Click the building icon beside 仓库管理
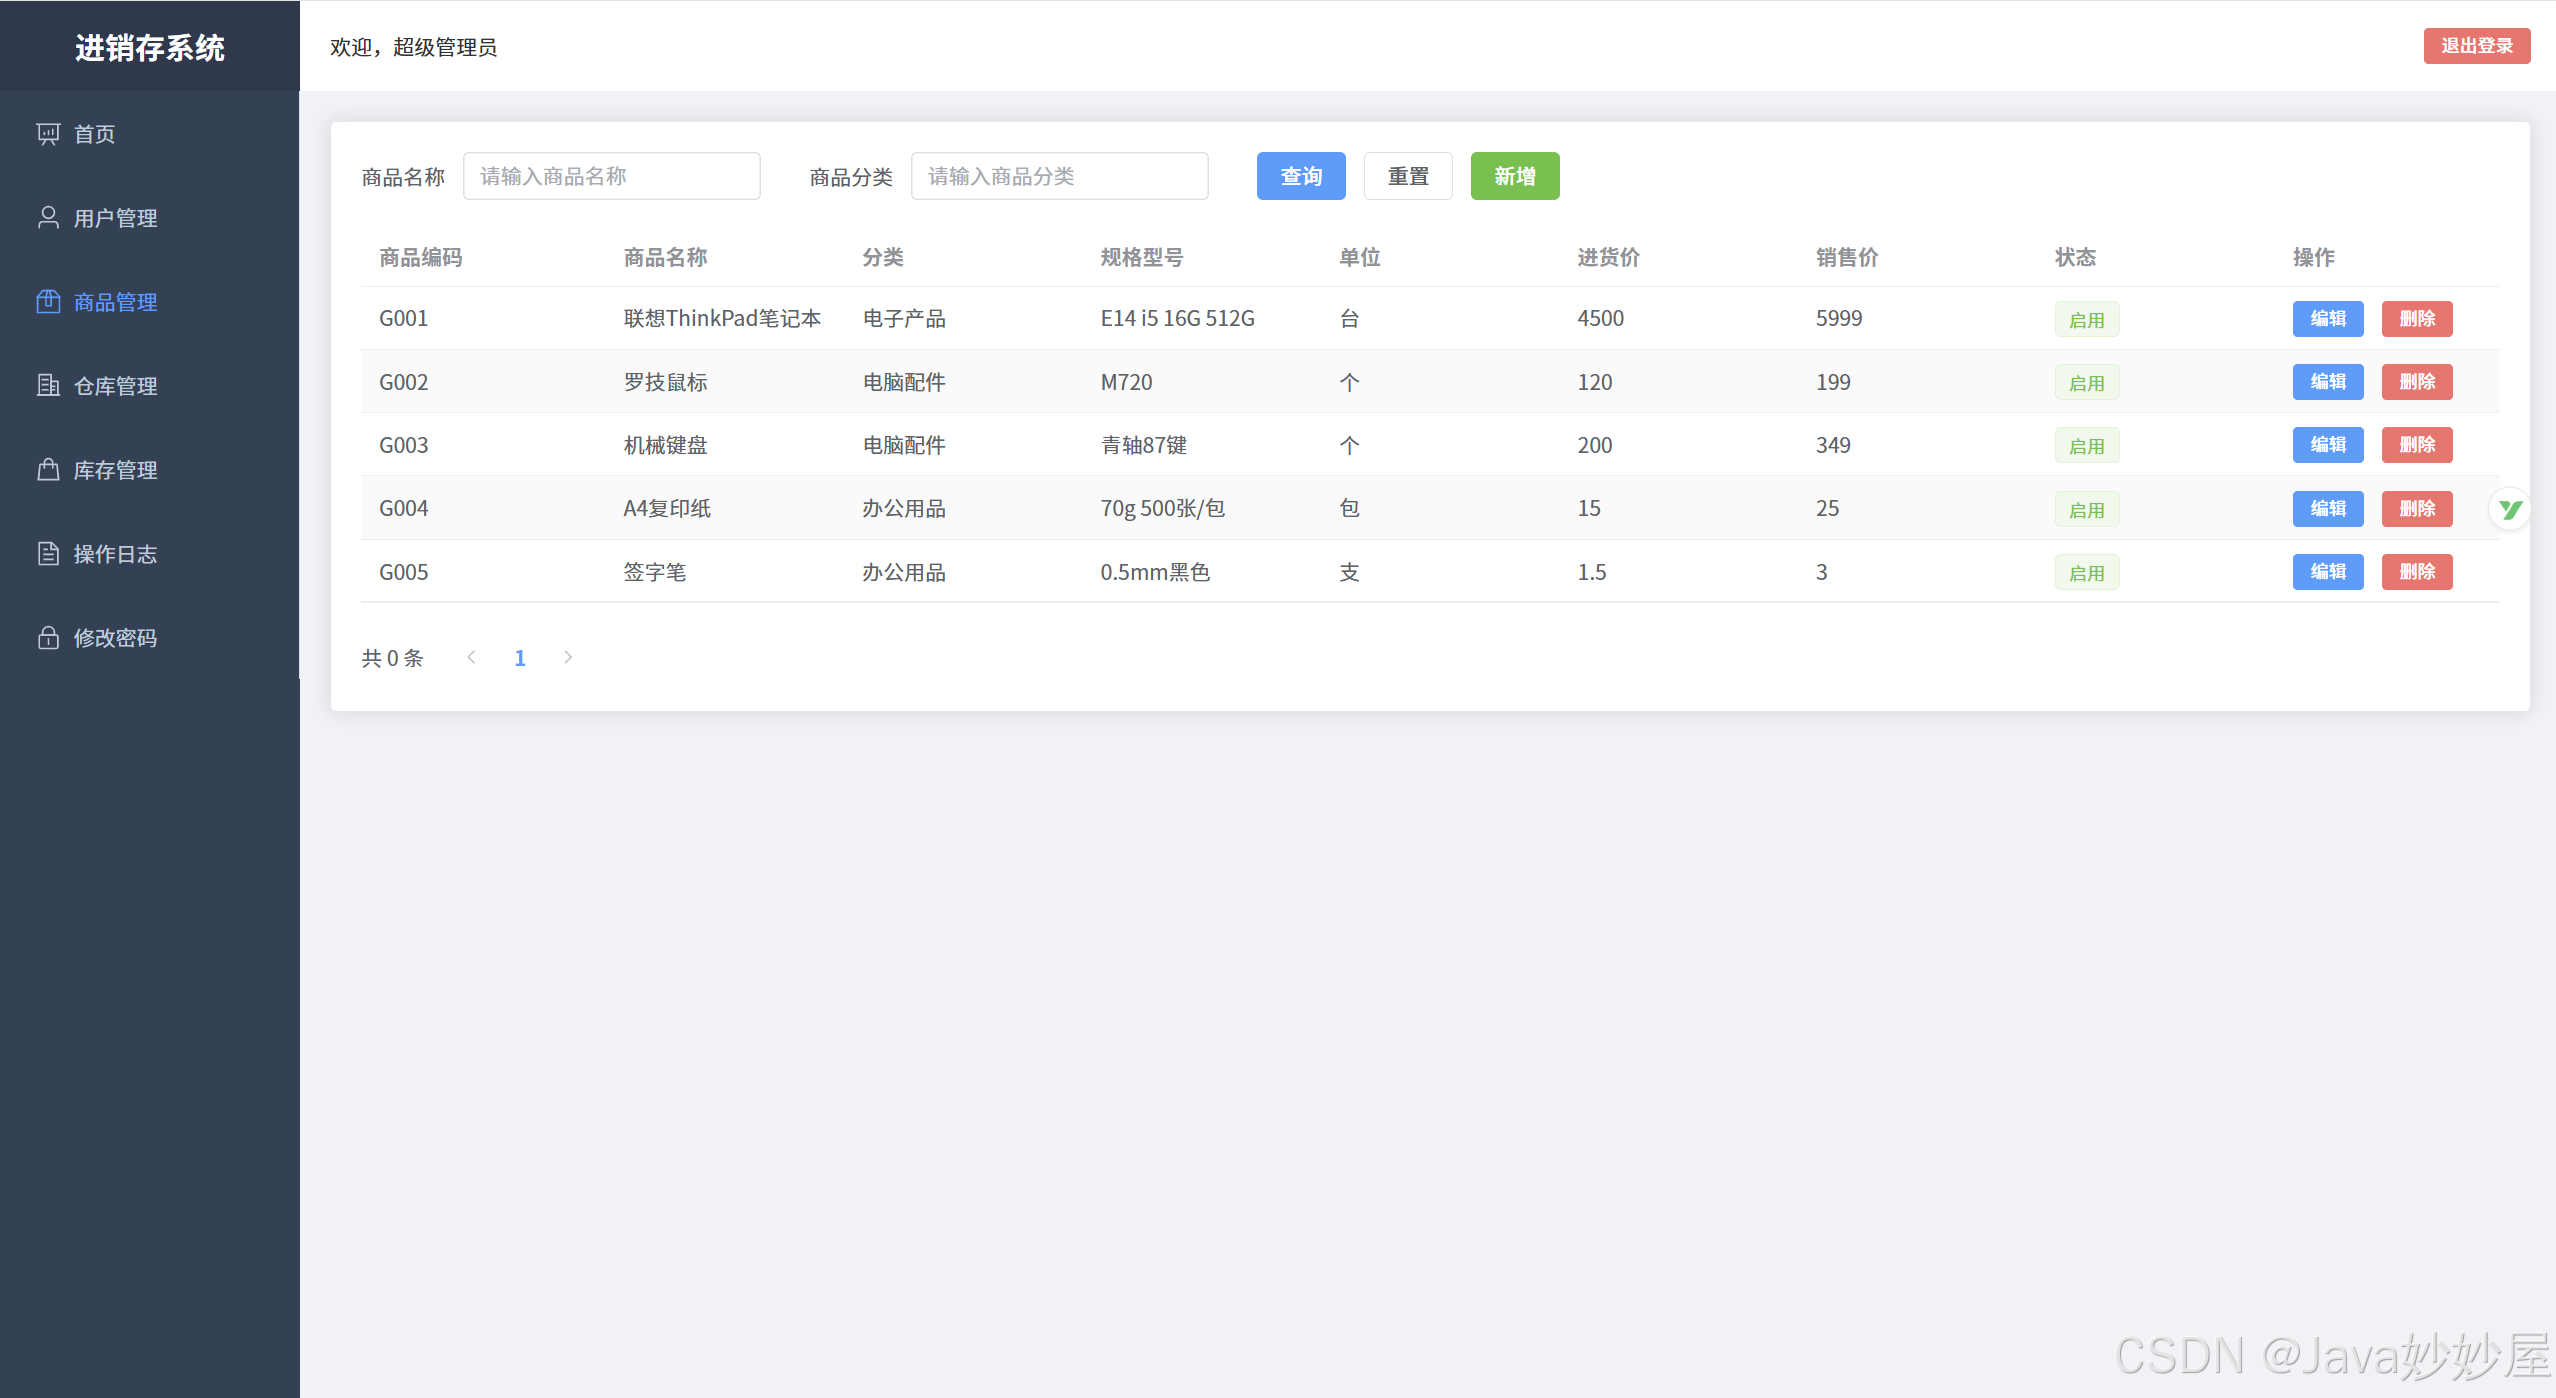 (x=48, y=386)
